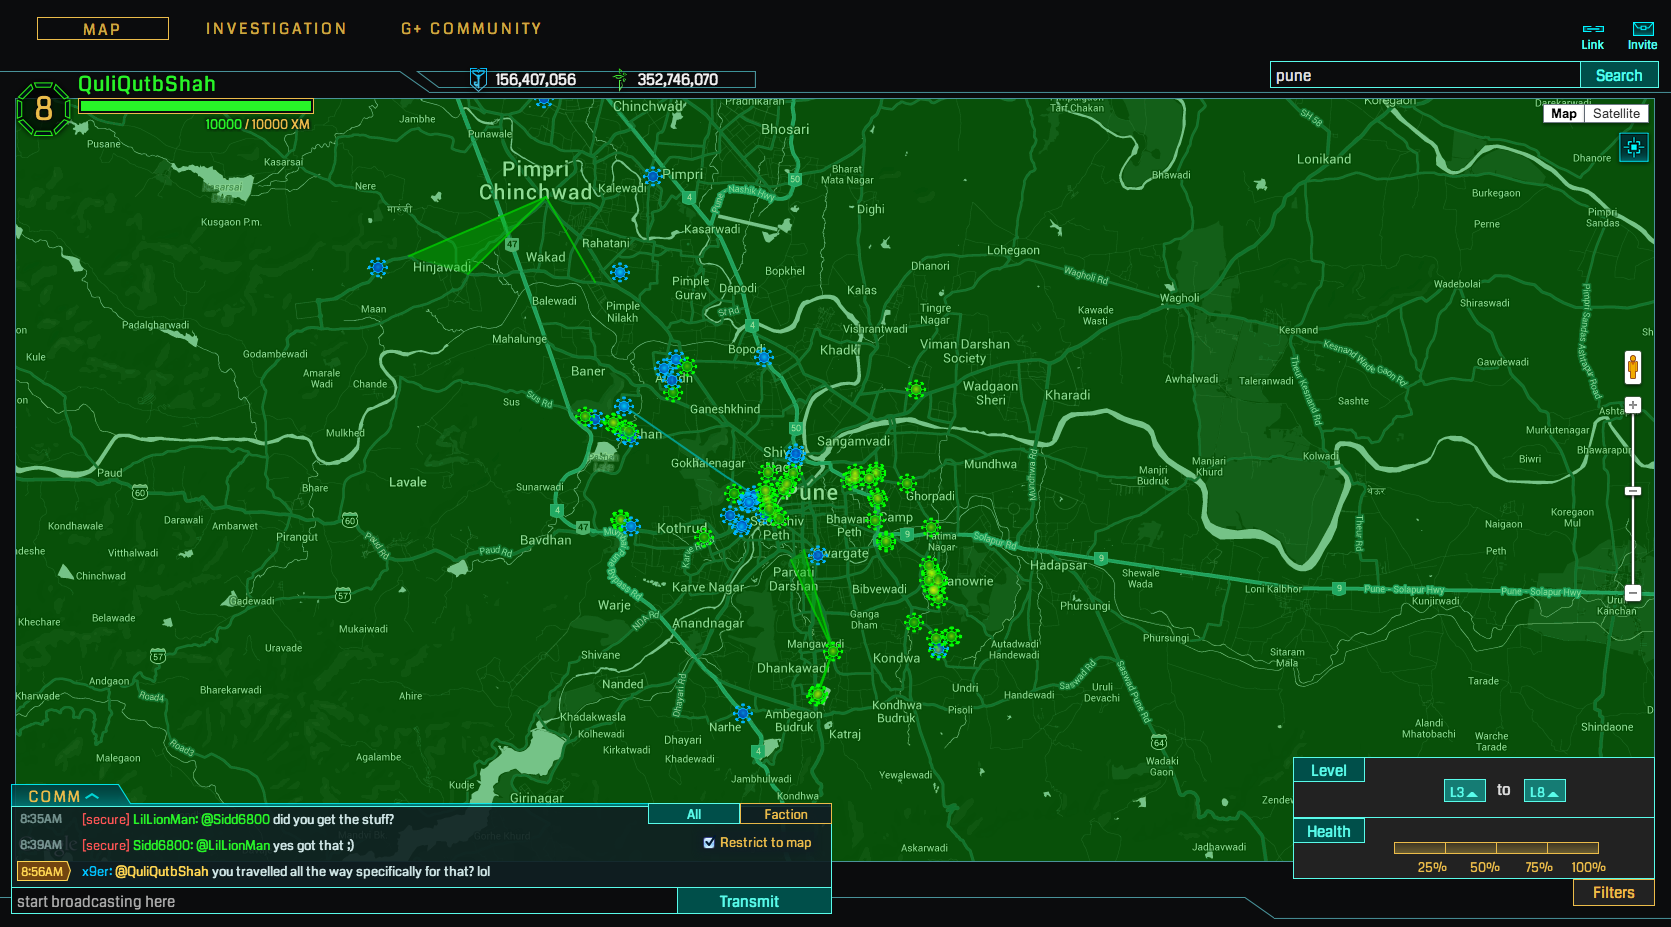Screen dimensions: 1671x927
Task: Click the Invite label in top bar
Action: pyautogui.click(x=1643, y=45)
